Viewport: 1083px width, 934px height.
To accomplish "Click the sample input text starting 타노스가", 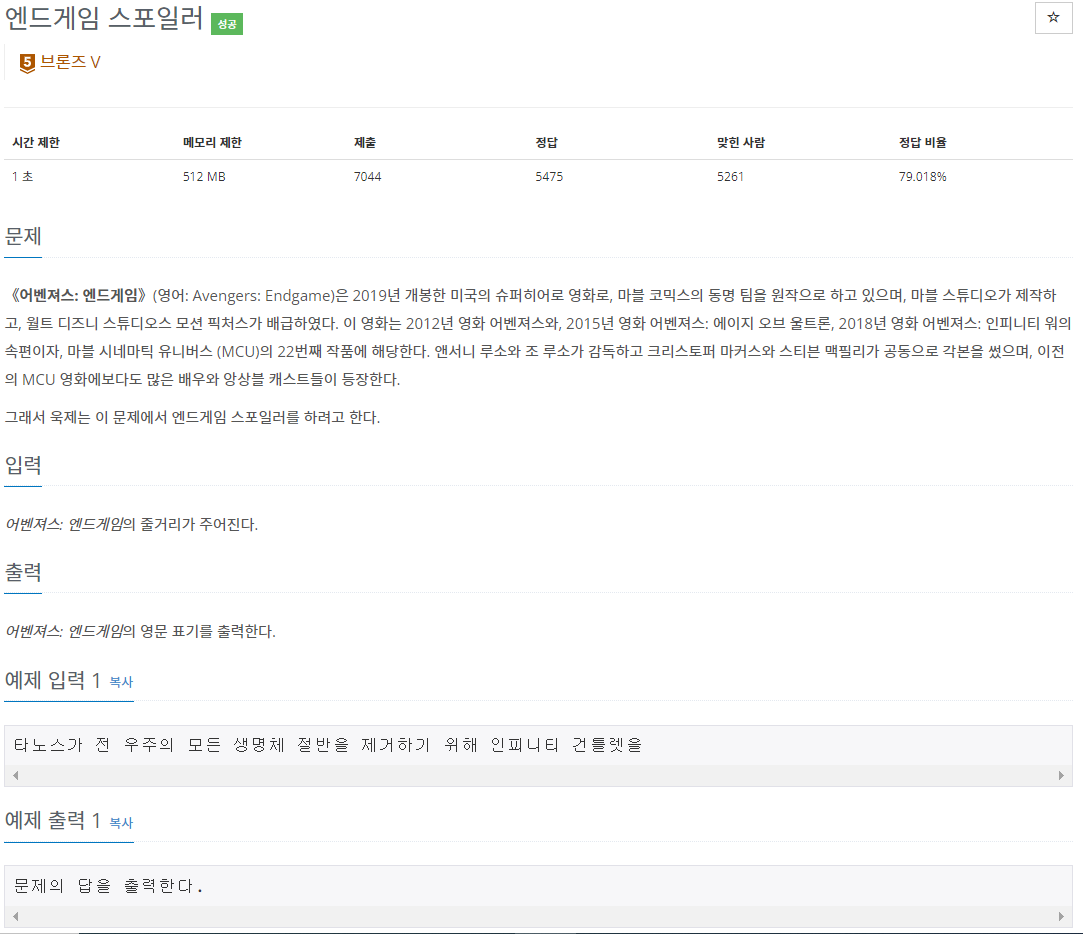I will point(328,745).
